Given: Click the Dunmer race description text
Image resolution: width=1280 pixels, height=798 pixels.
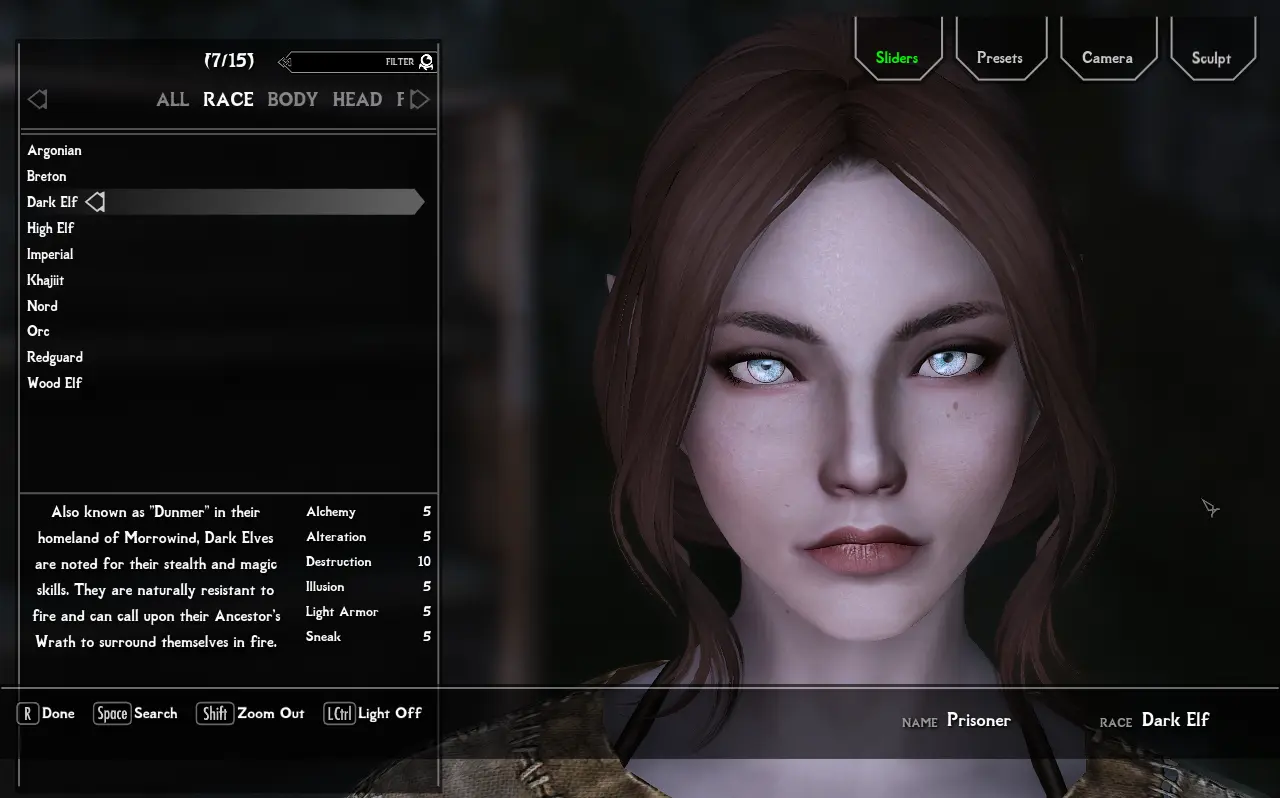Looking at the screenshot, I should (156, 577).
